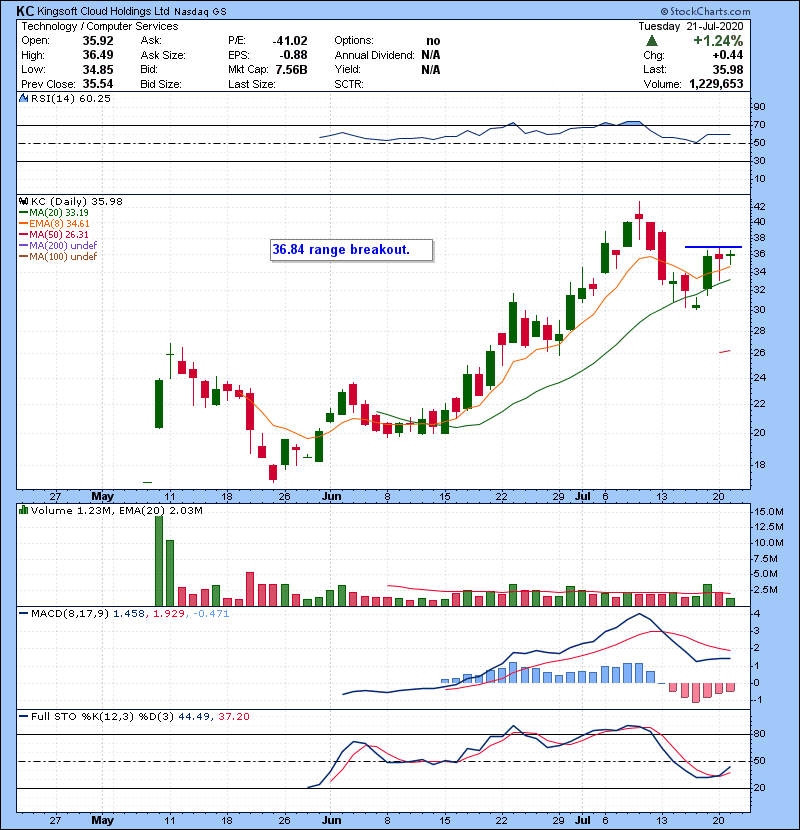The width and height of the screenshot is (800, 830).
Task: Click the highest candlestick near 42
Action: (640, 218)
